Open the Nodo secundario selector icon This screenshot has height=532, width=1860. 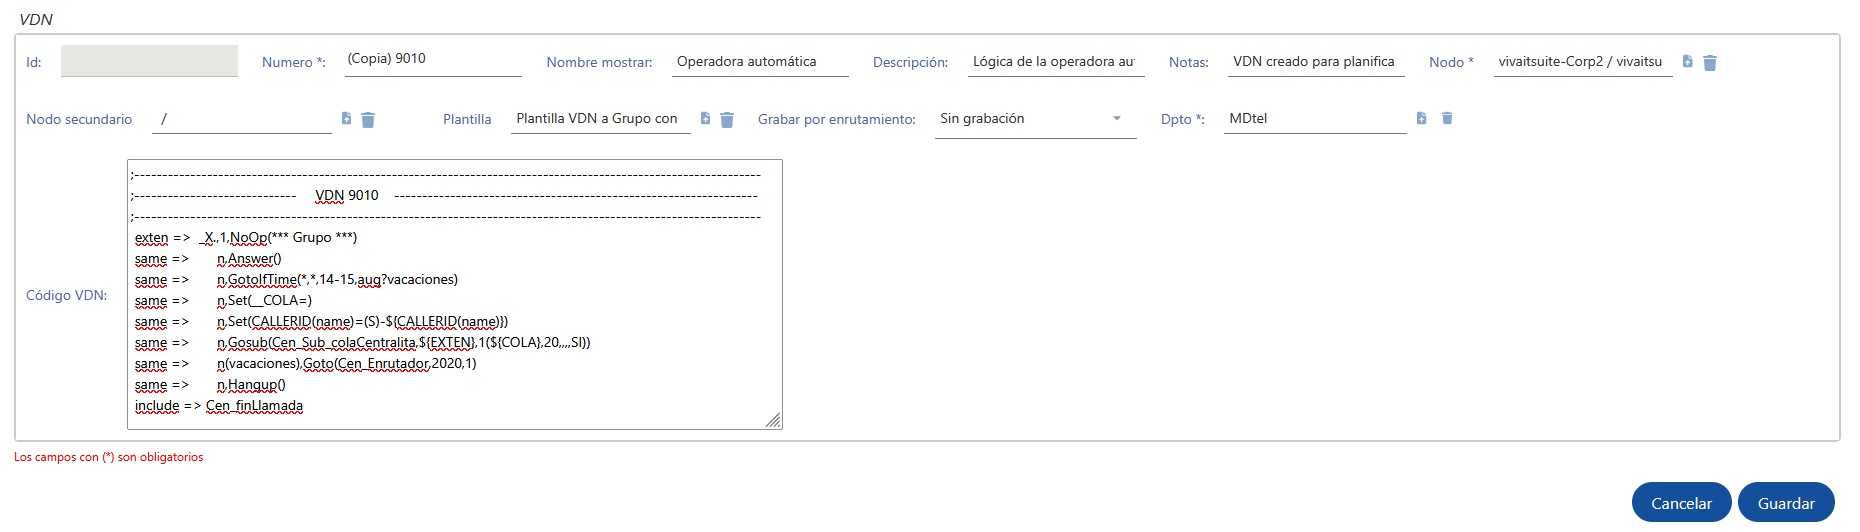coord(347,119)
